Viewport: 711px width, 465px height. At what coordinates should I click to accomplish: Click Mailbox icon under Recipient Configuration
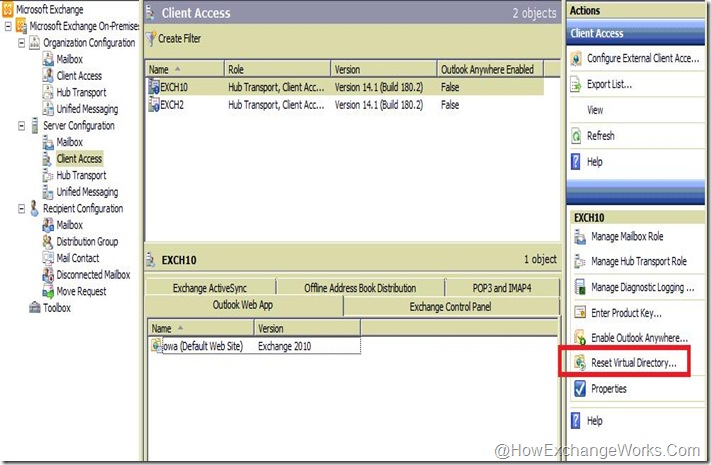(x=48, y=225)
